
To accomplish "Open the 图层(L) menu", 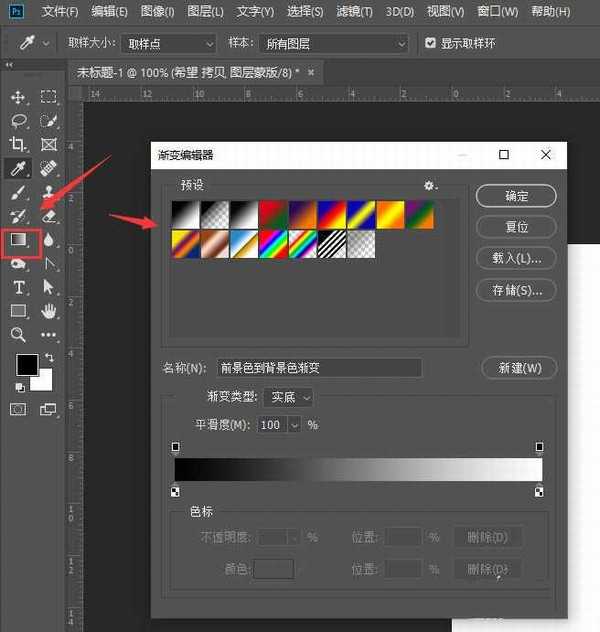I will [x=206, y=12].
